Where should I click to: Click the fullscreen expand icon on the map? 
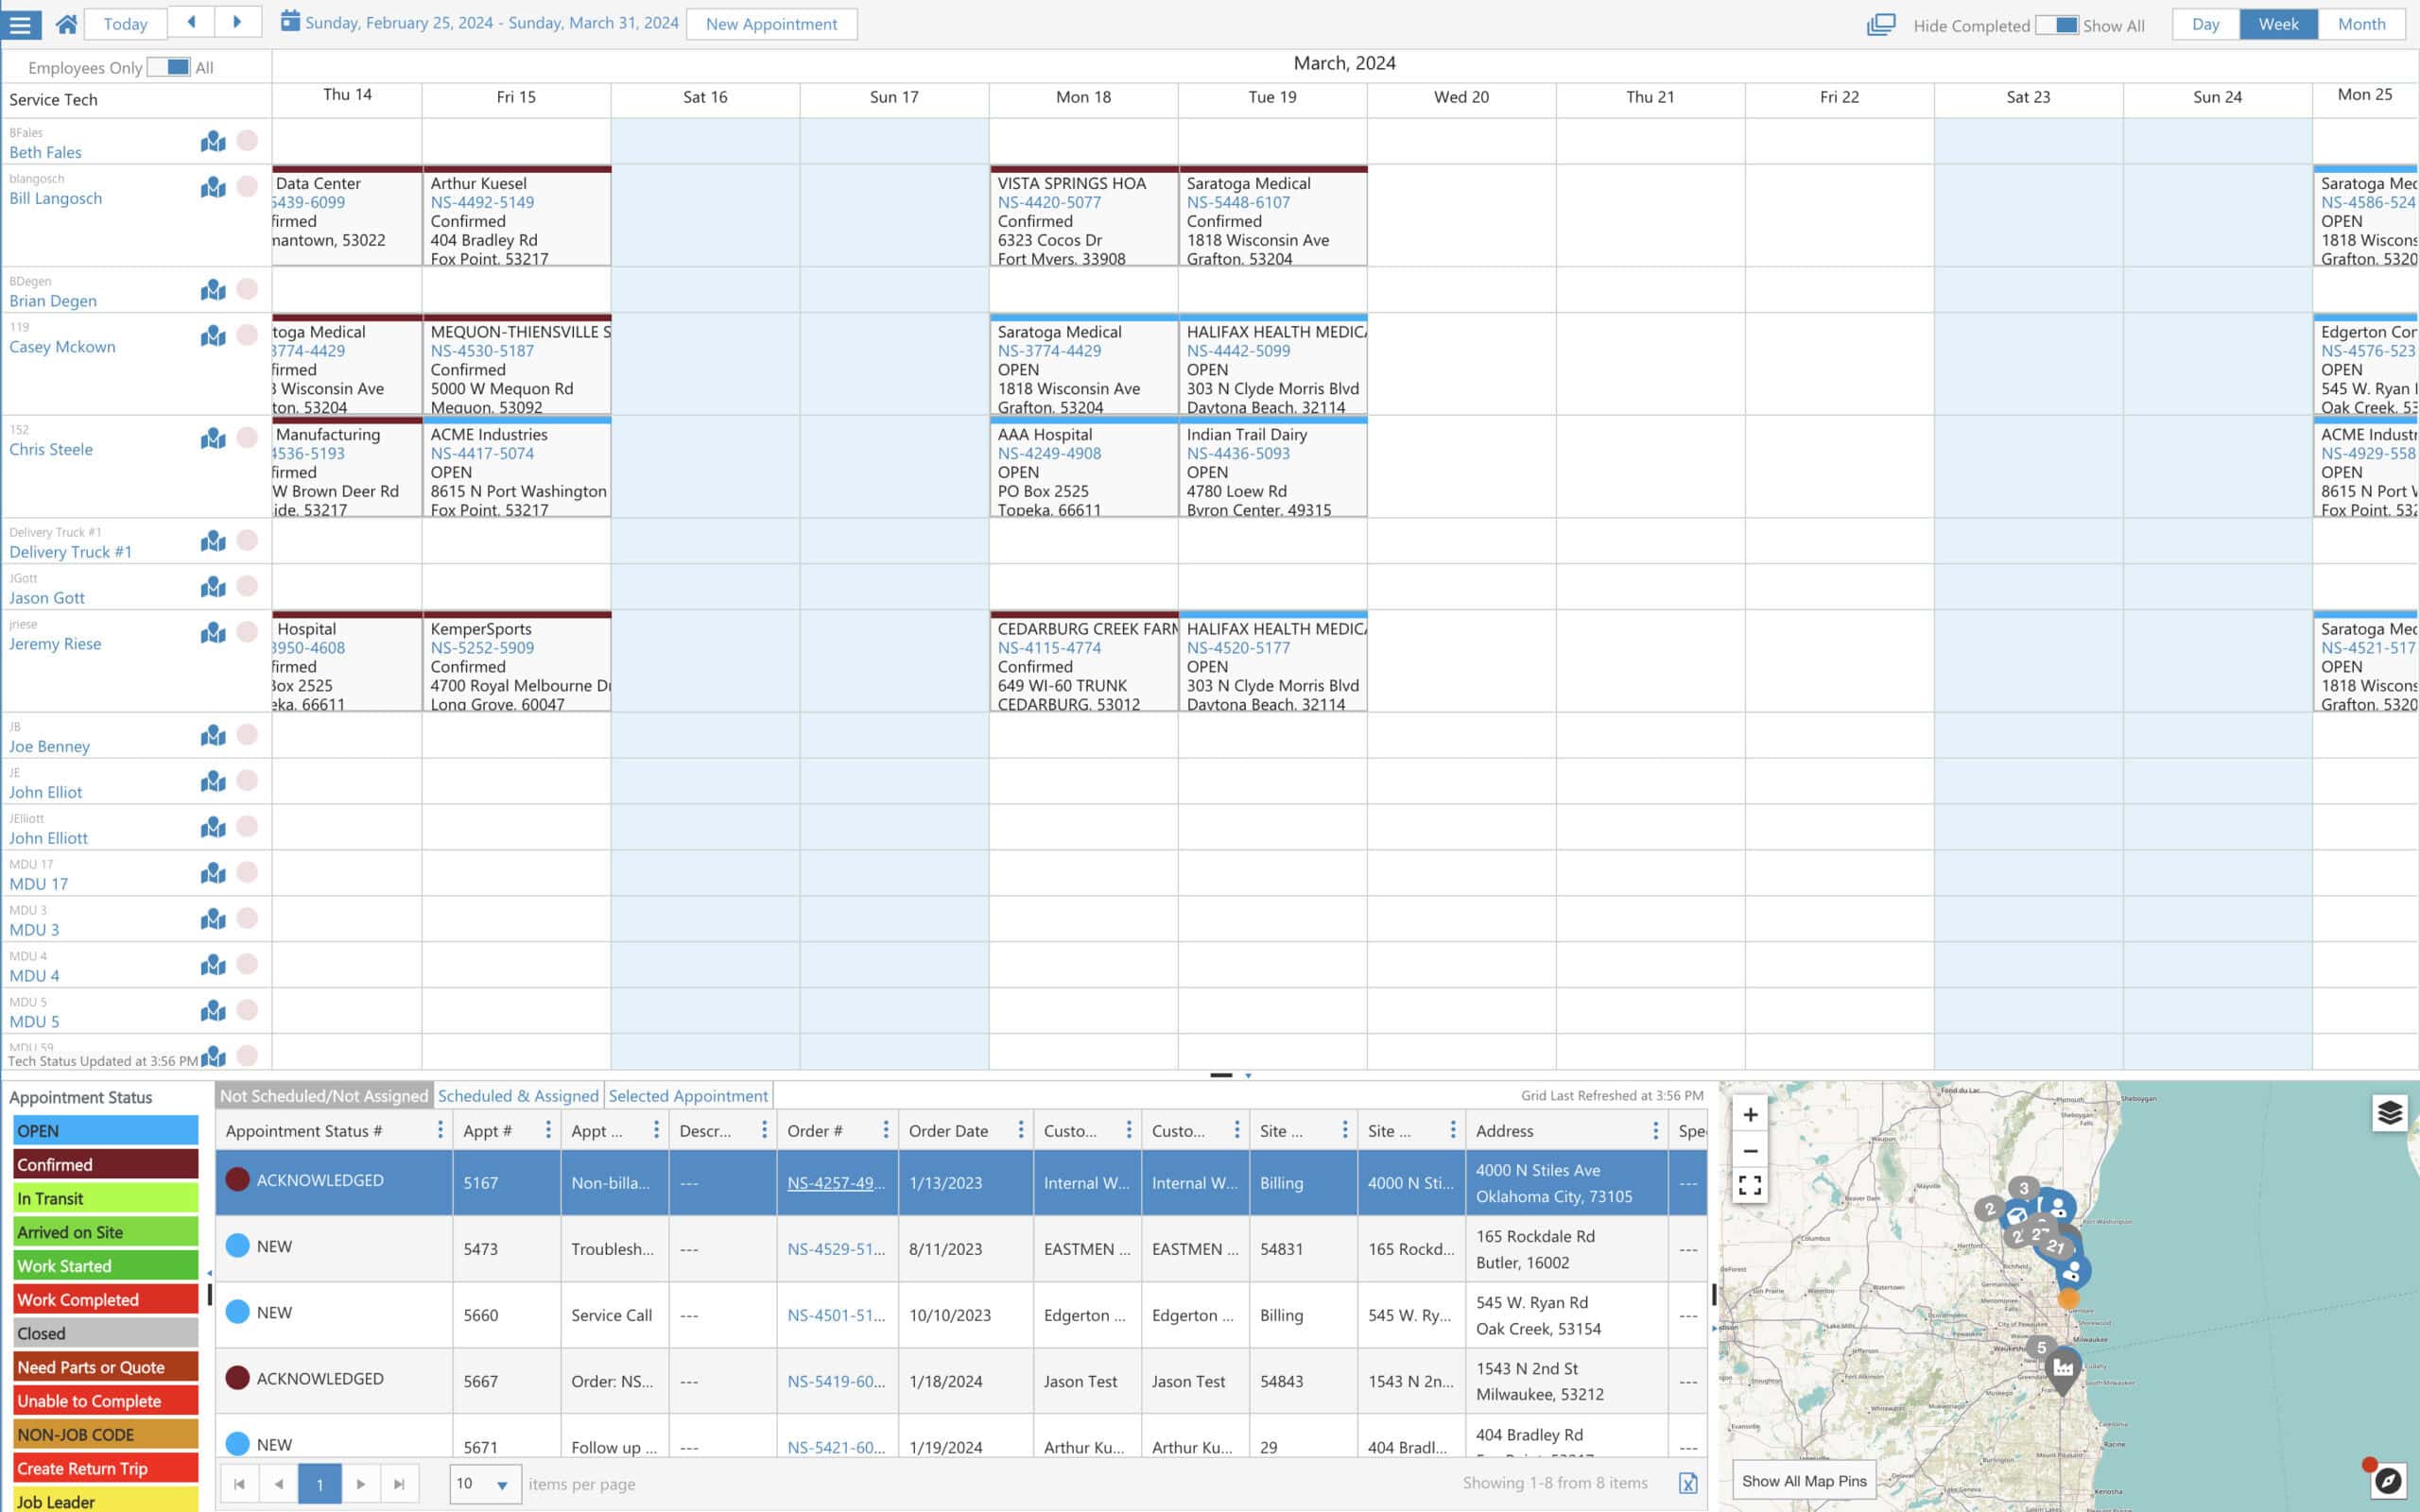[x=1750, y=1186]
